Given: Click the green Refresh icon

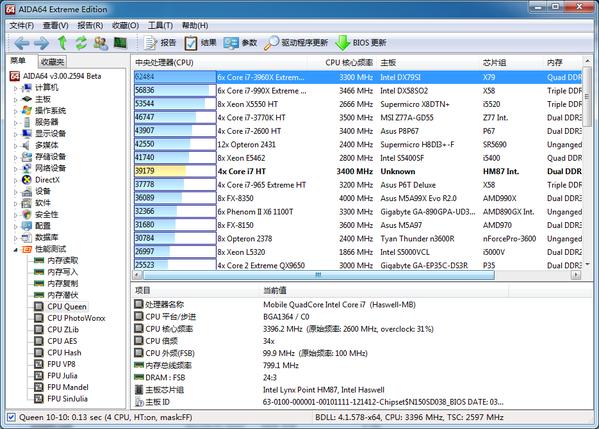Looking at the screenshot, I should (81, 43).
